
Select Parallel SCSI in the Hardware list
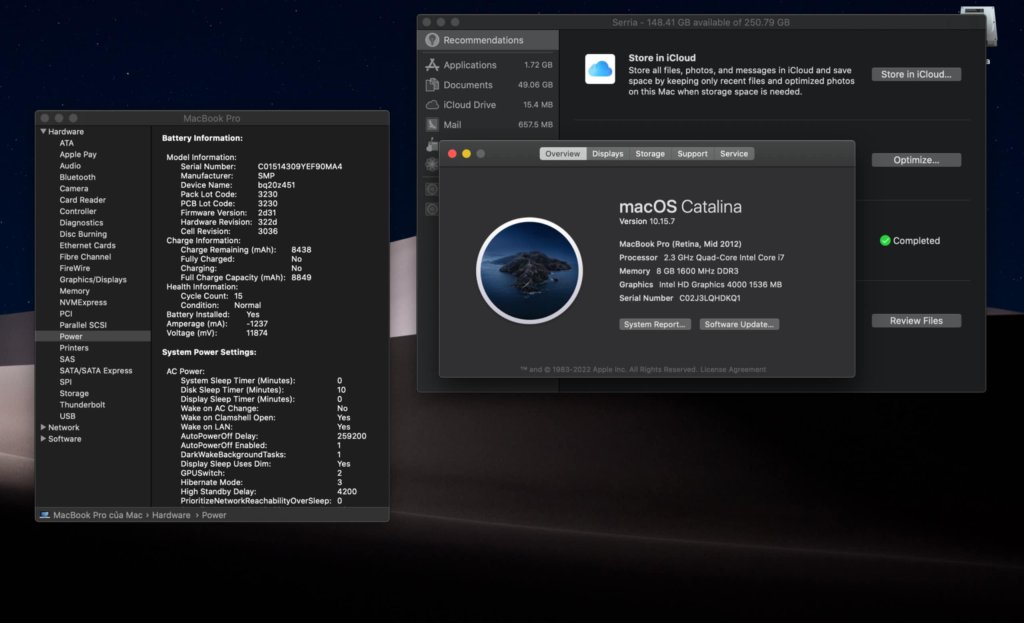[x=83, y=325]
